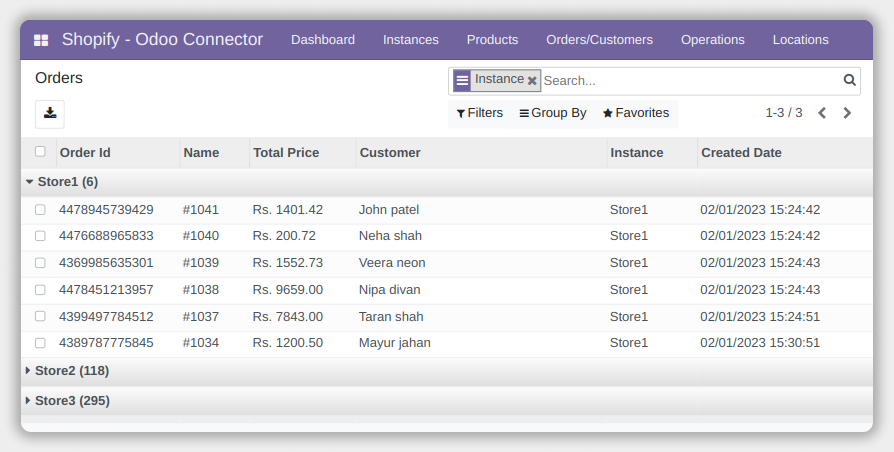894x452 pixels.
Task: Open the Locations menu
Action: 800,40
